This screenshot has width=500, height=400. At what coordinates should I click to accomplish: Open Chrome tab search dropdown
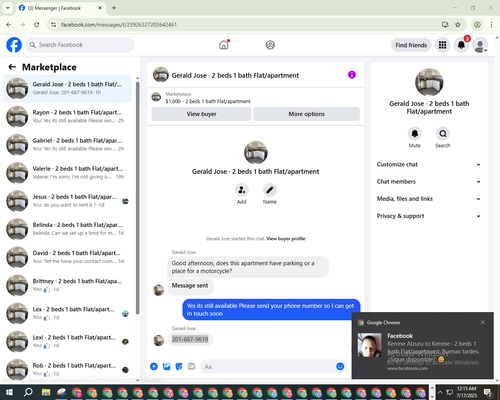pyautogui.click(x=7, y=8)
